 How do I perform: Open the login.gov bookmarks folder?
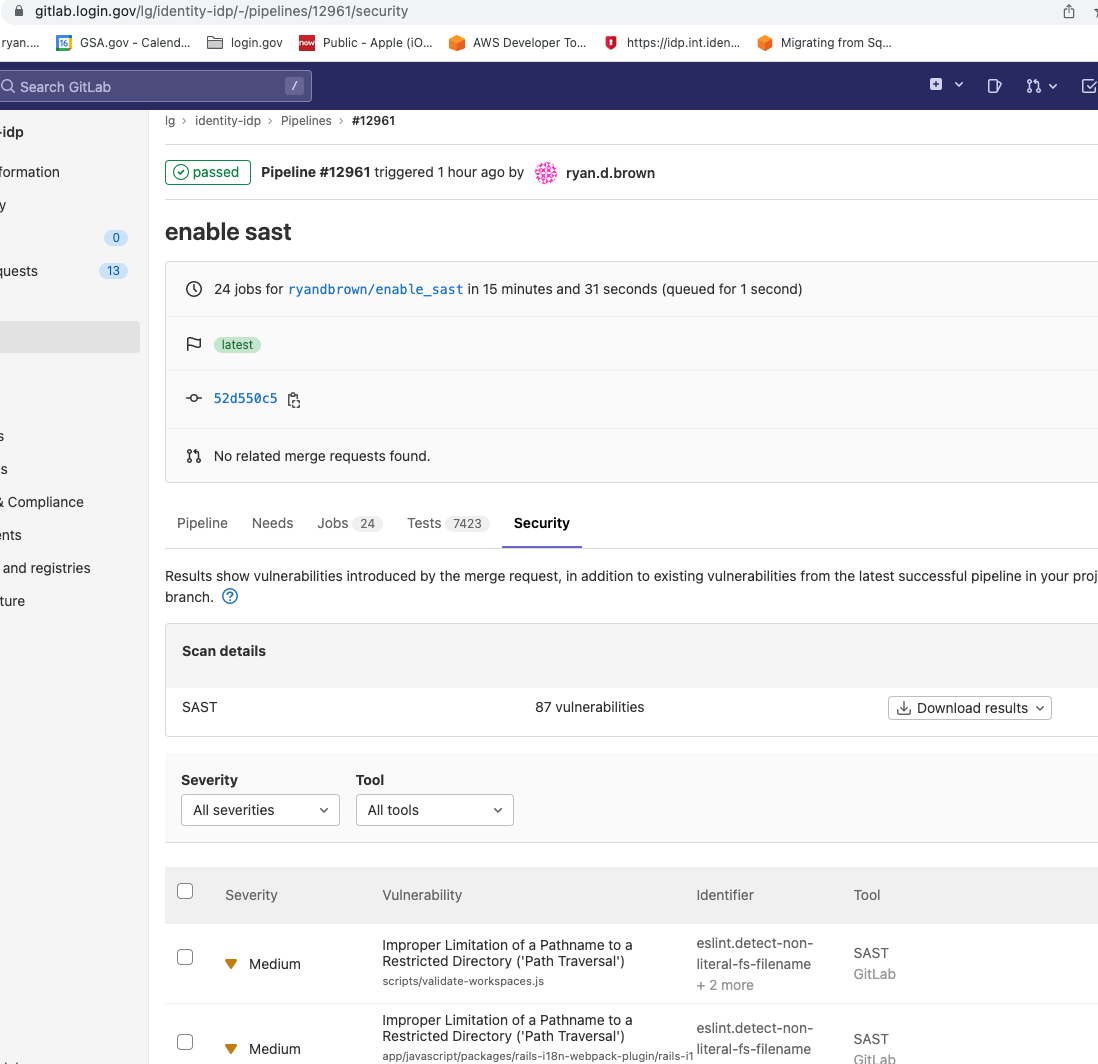(245, 43)
